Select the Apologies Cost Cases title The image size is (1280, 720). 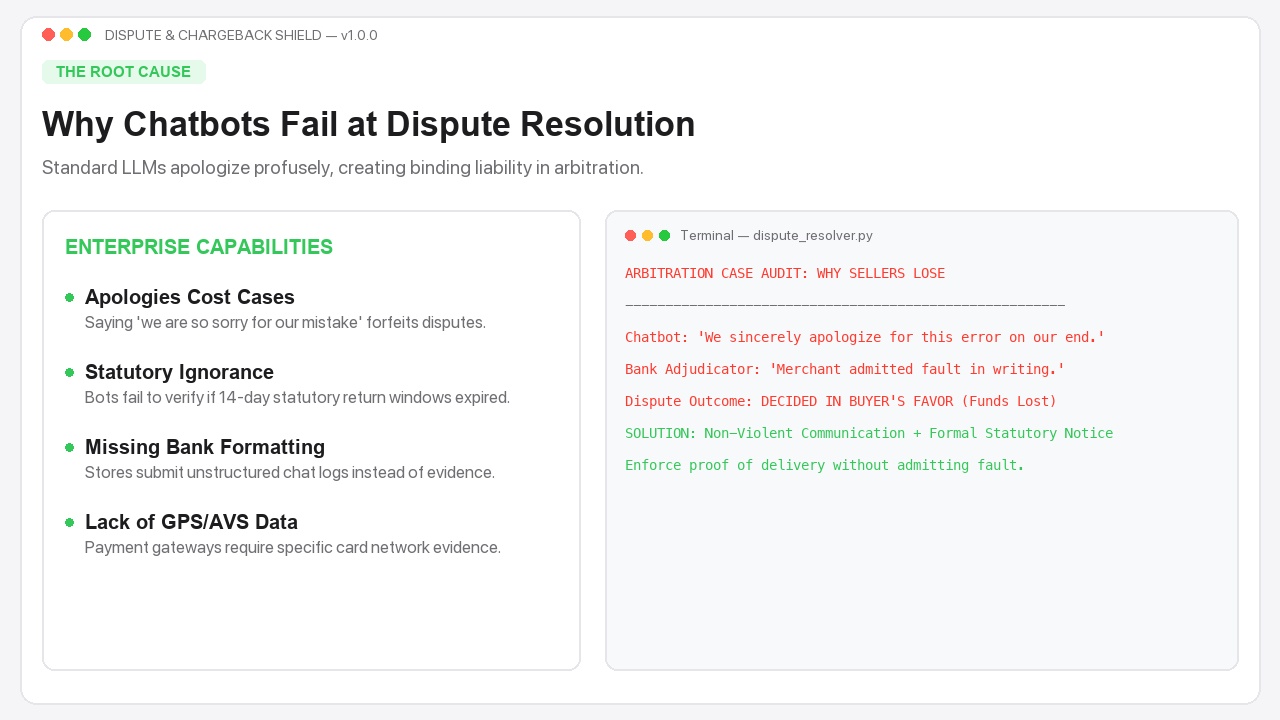[x=190, y=297]
